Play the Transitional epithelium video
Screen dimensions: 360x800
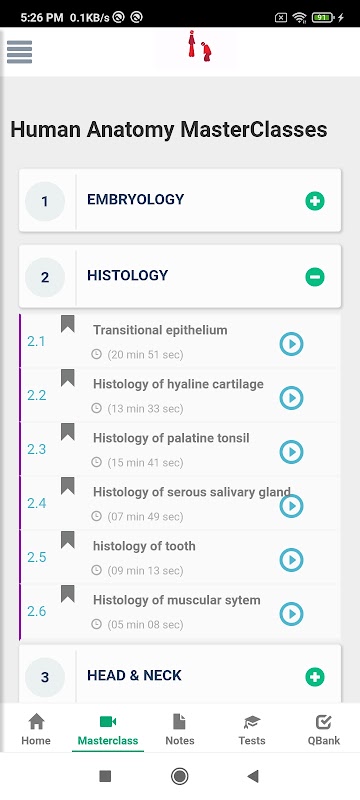click(x=292, y=344)
